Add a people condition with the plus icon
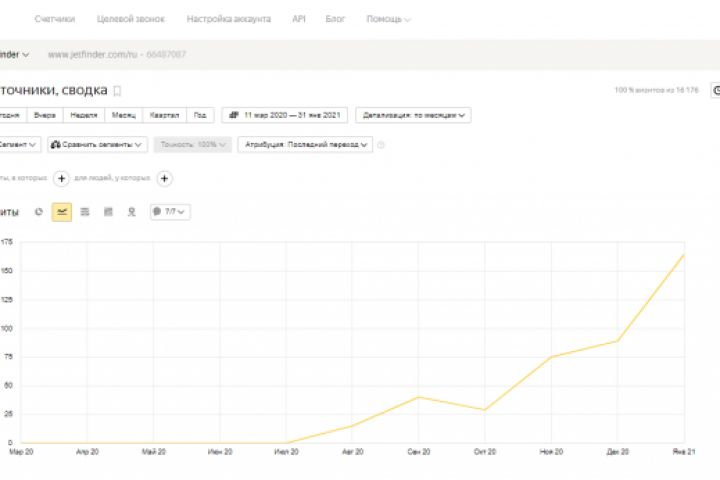The width and height of the screenshot is (720, 480). [x=165, y=179]
